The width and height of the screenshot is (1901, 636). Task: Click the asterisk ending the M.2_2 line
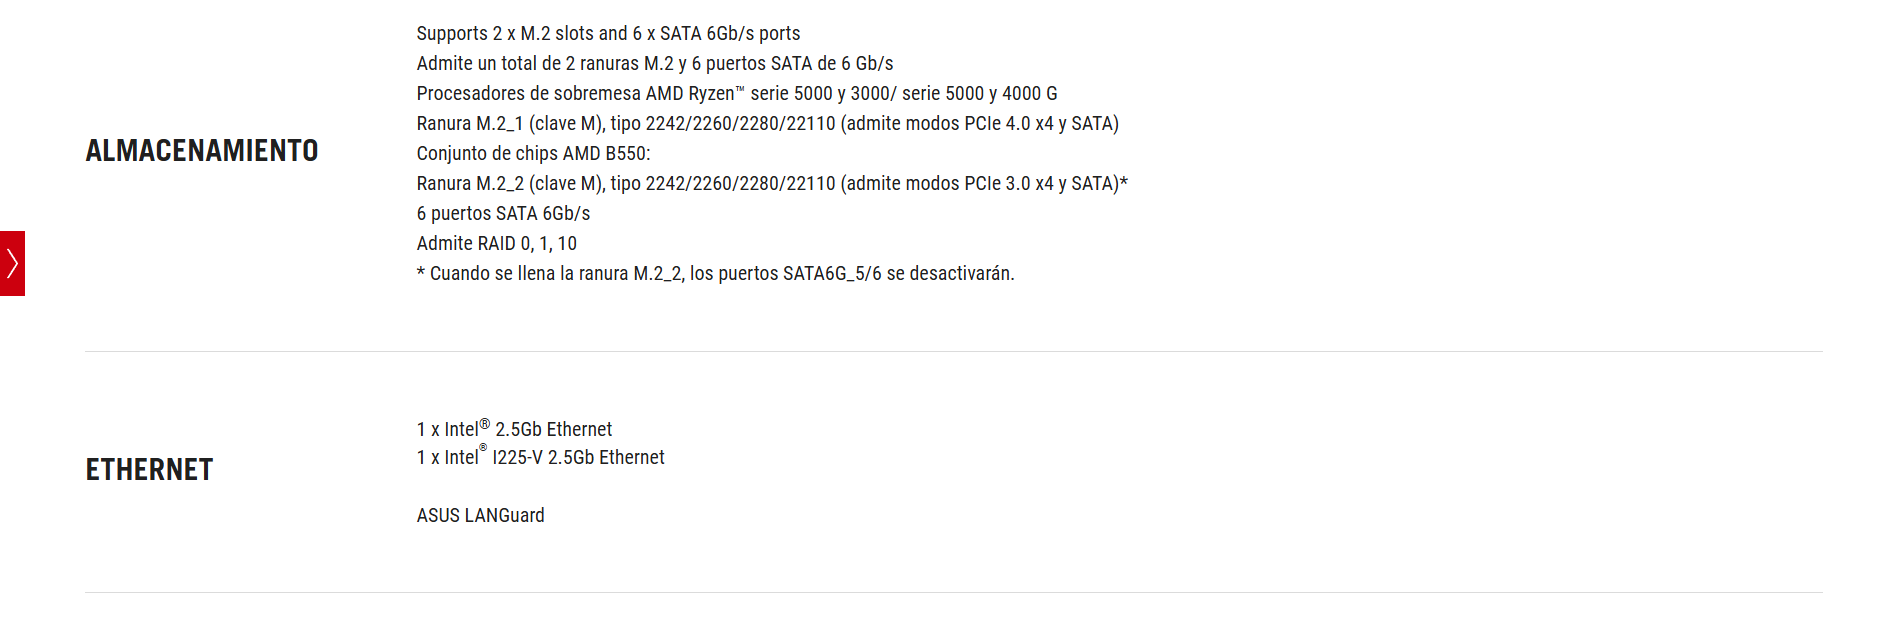pyautogui.click(x=1124, y=181)
